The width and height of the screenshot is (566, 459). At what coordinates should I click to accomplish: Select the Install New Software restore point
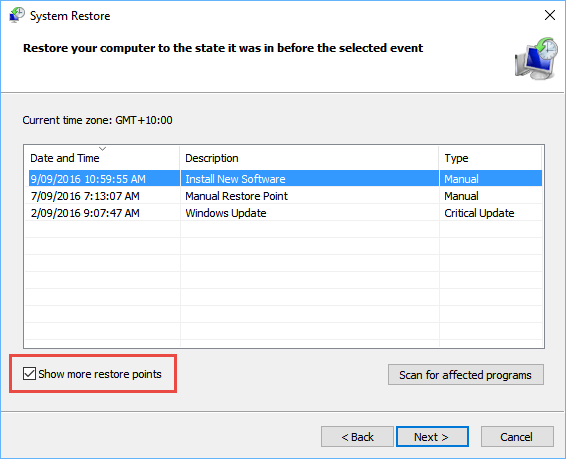point(285,179)
